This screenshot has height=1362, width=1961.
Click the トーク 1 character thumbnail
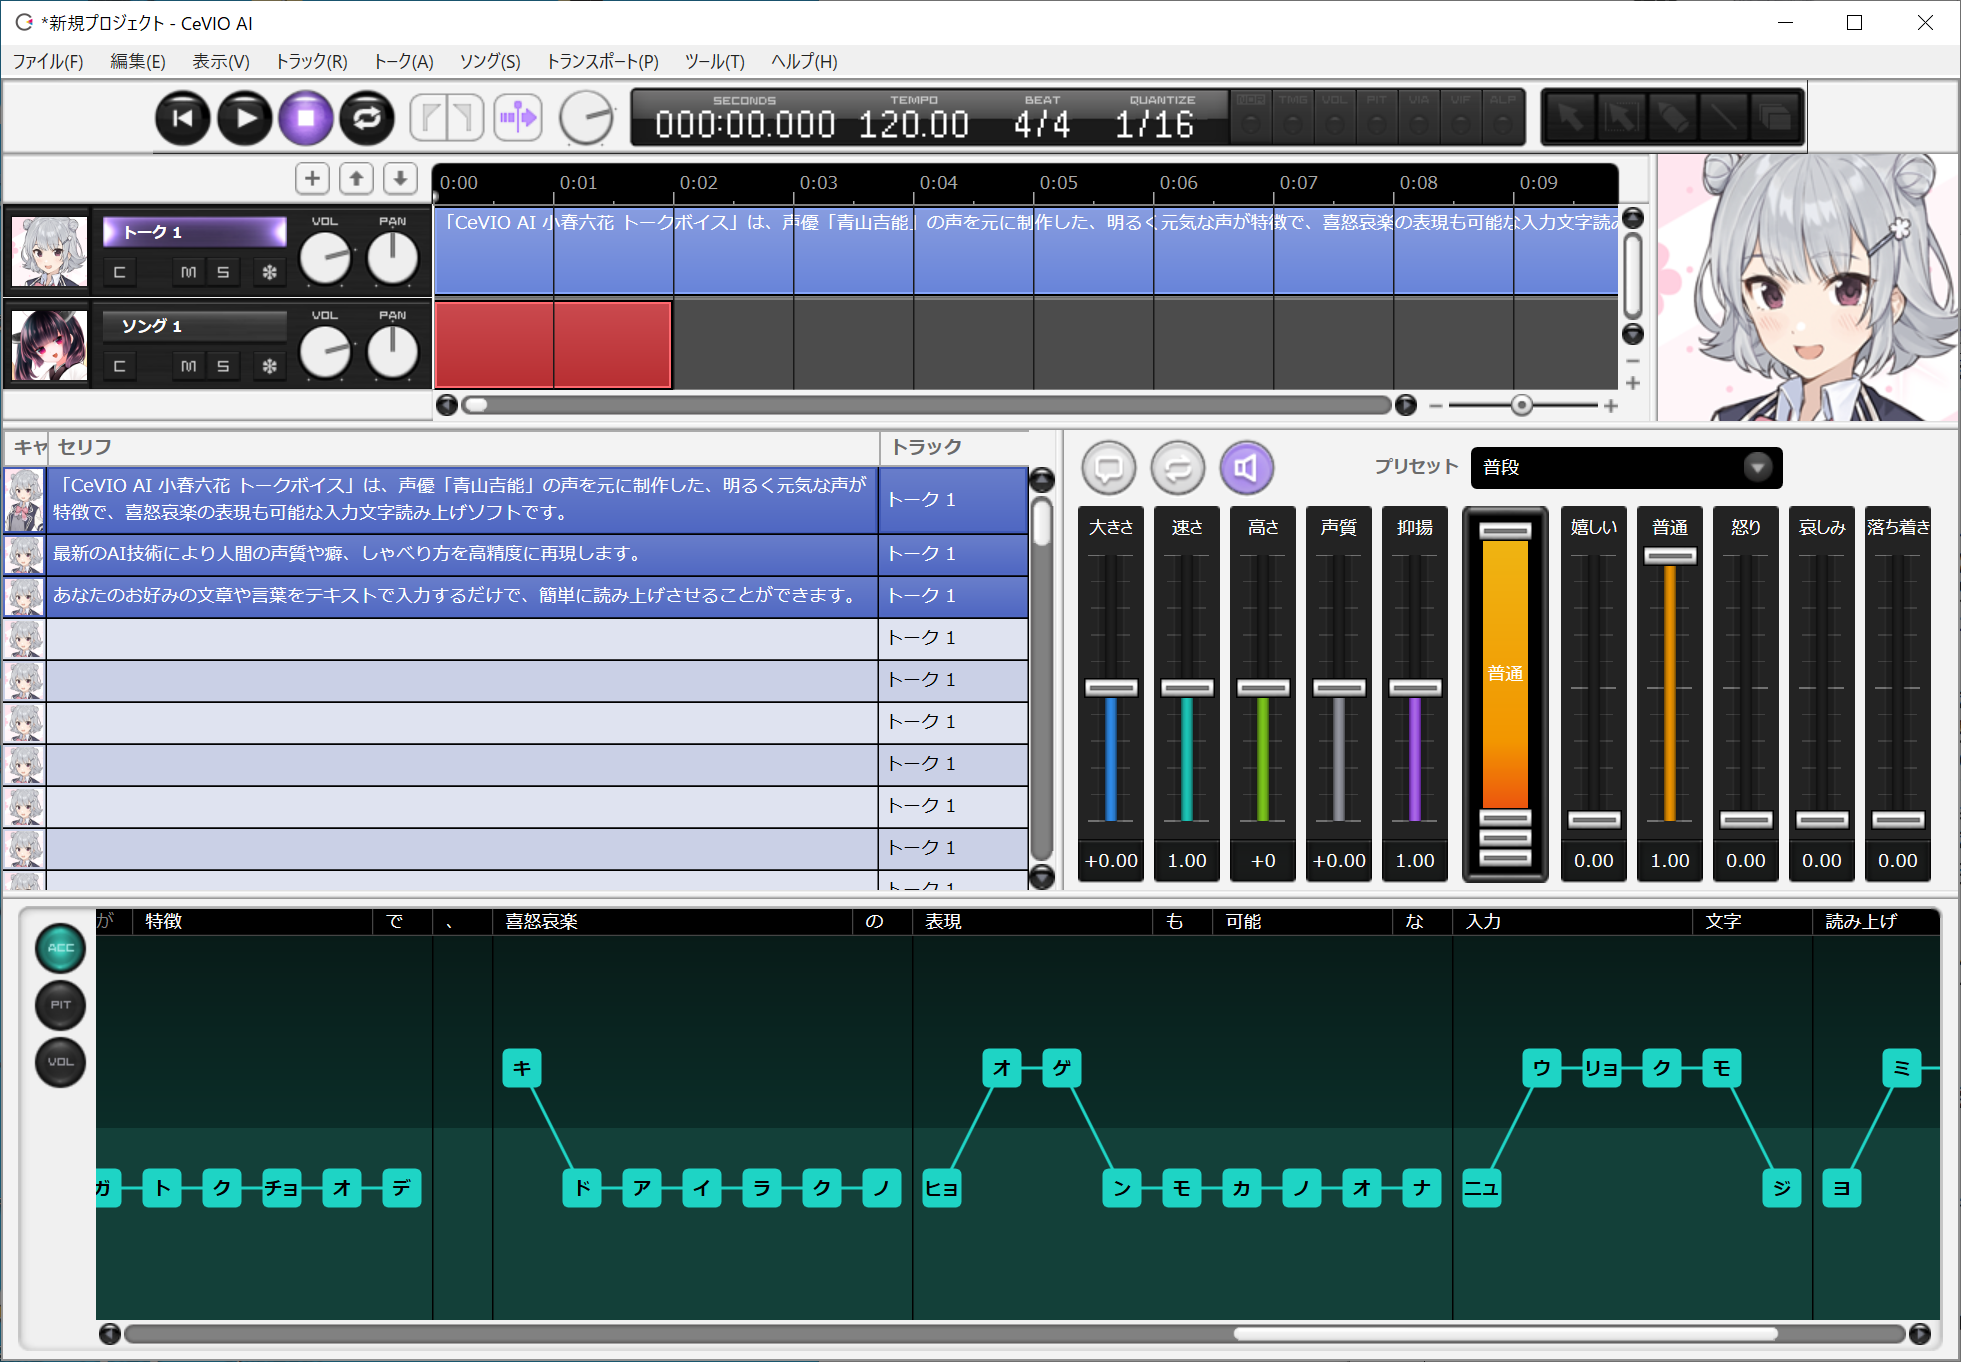point(49,252)
